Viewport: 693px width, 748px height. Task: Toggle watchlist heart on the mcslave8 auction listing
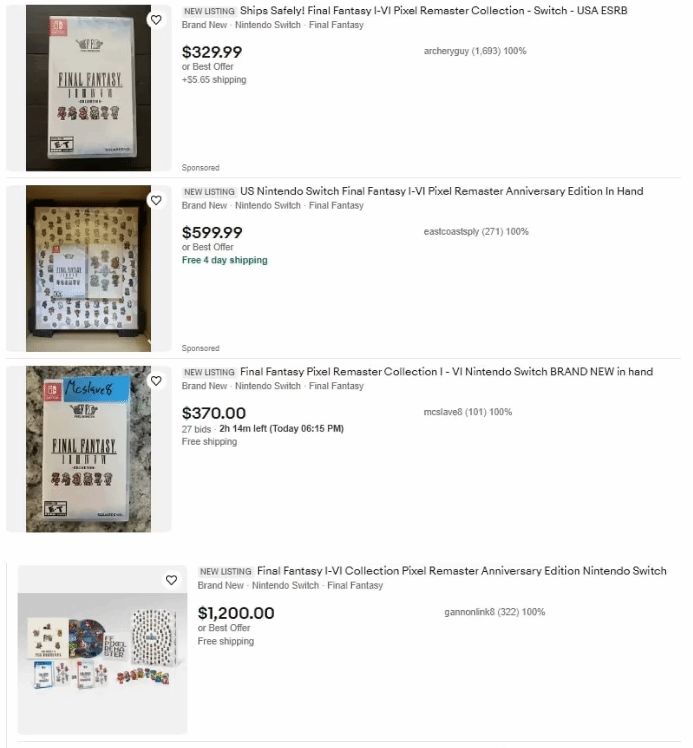[156, 381]
